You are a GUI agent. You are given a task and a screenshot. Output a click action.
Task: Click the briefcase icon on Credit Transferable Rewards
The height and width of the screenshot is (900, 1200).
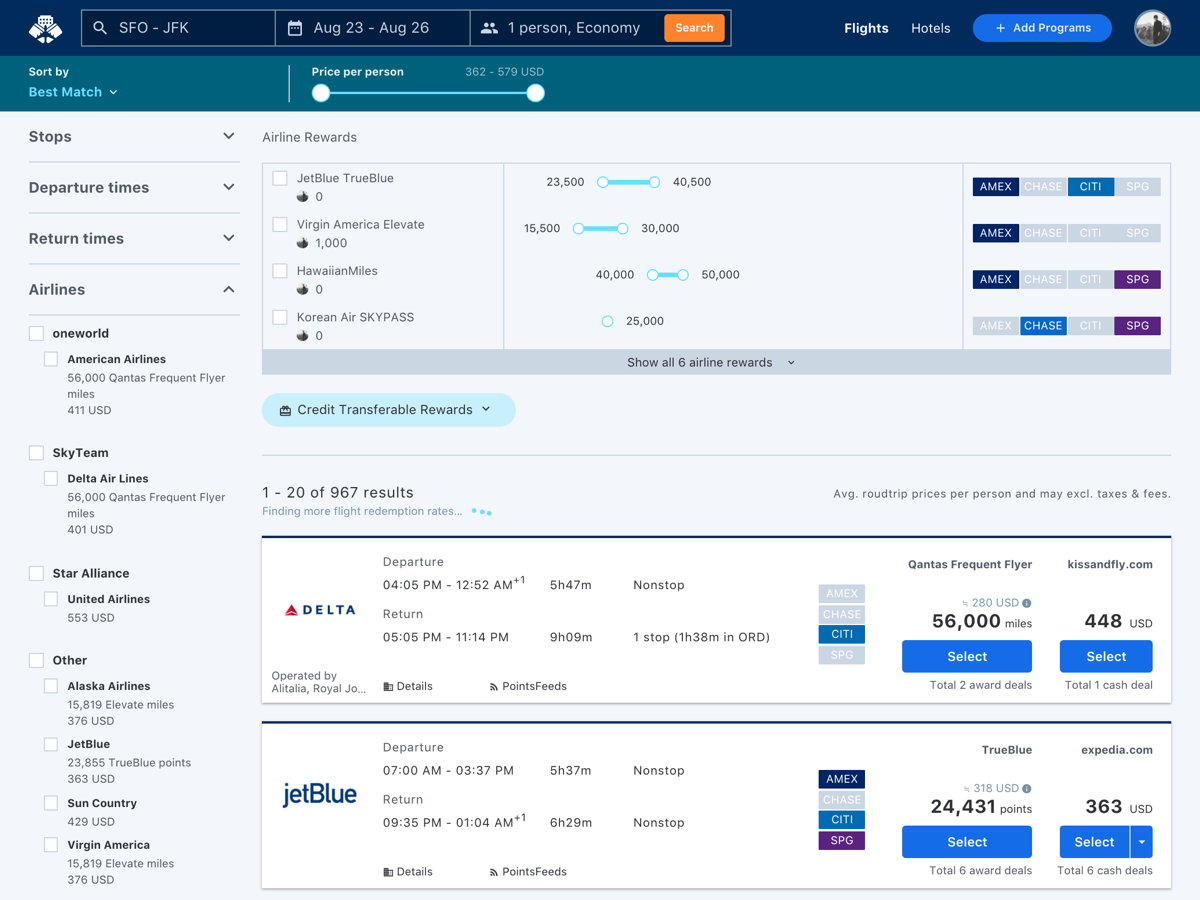(285, 410)
